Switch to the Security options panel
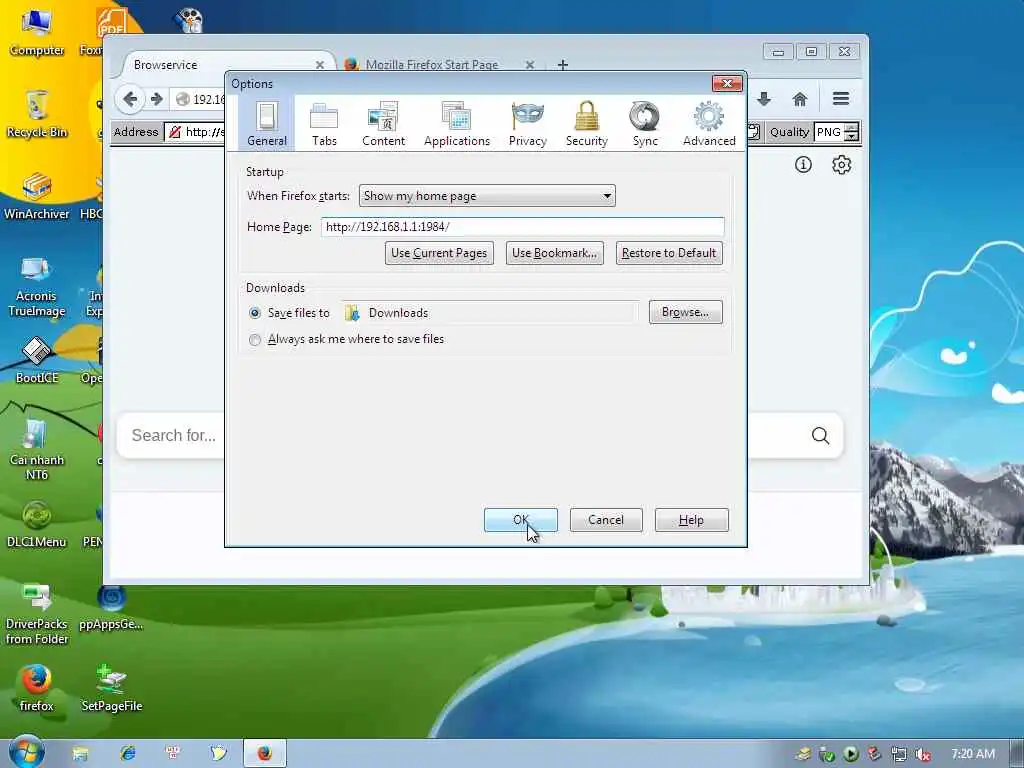 tap(586, 123)
